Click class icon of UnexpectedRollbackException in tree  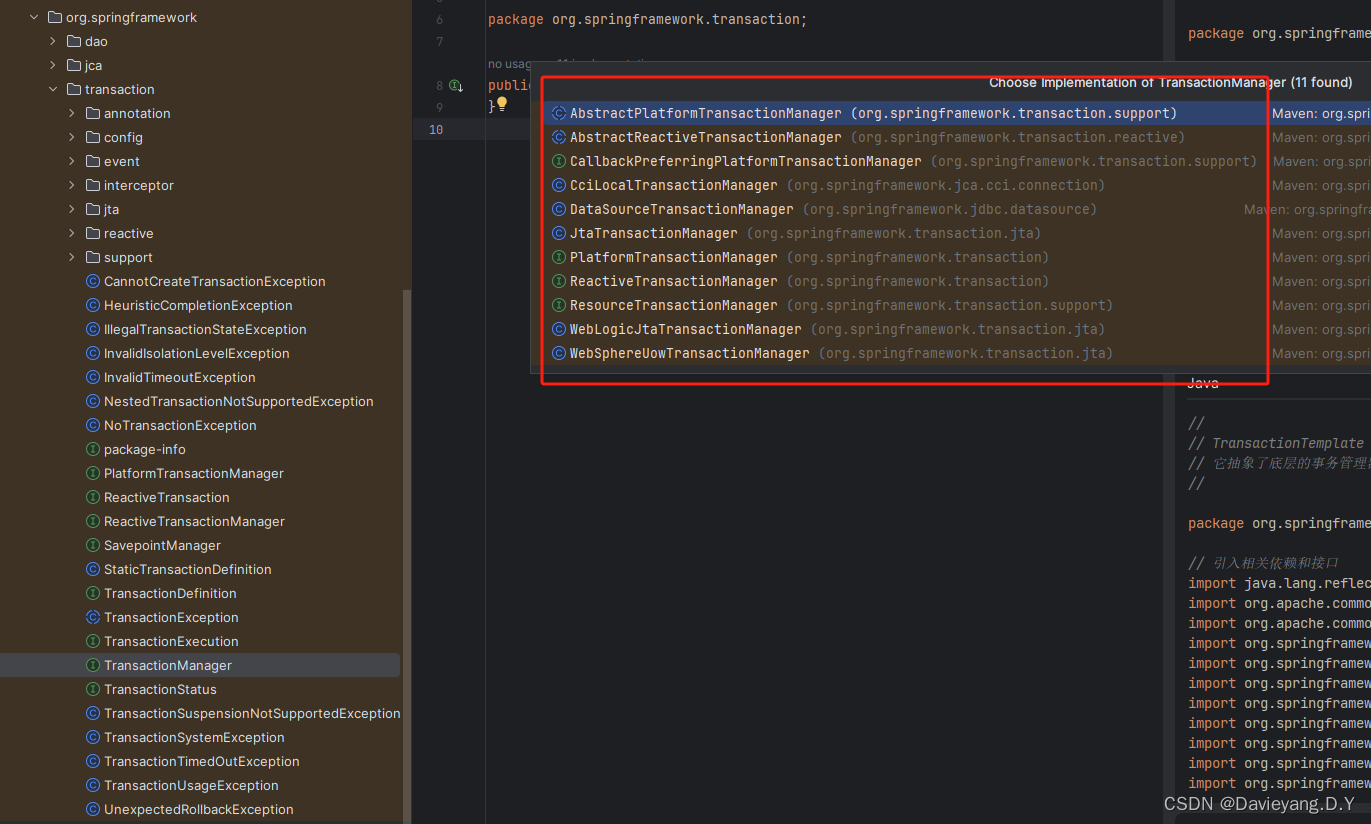coord(93,809)
